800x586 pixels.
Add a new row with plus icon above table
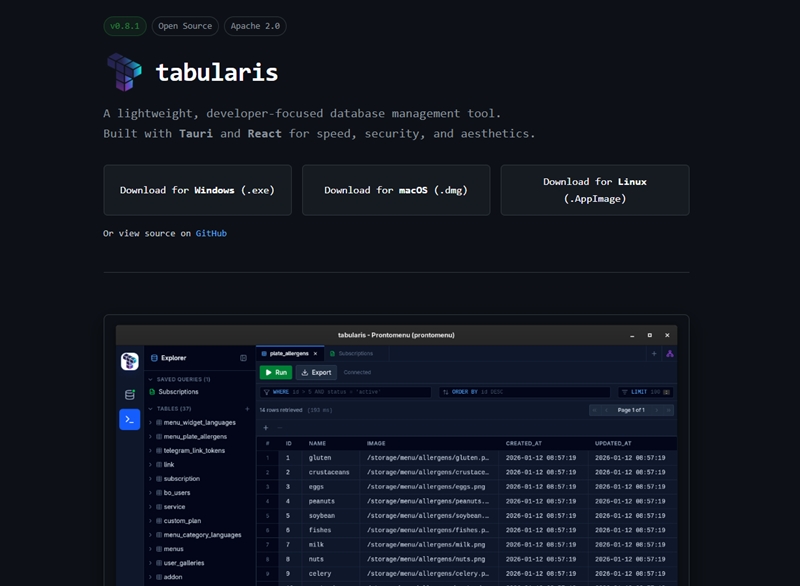pos(266,428)
